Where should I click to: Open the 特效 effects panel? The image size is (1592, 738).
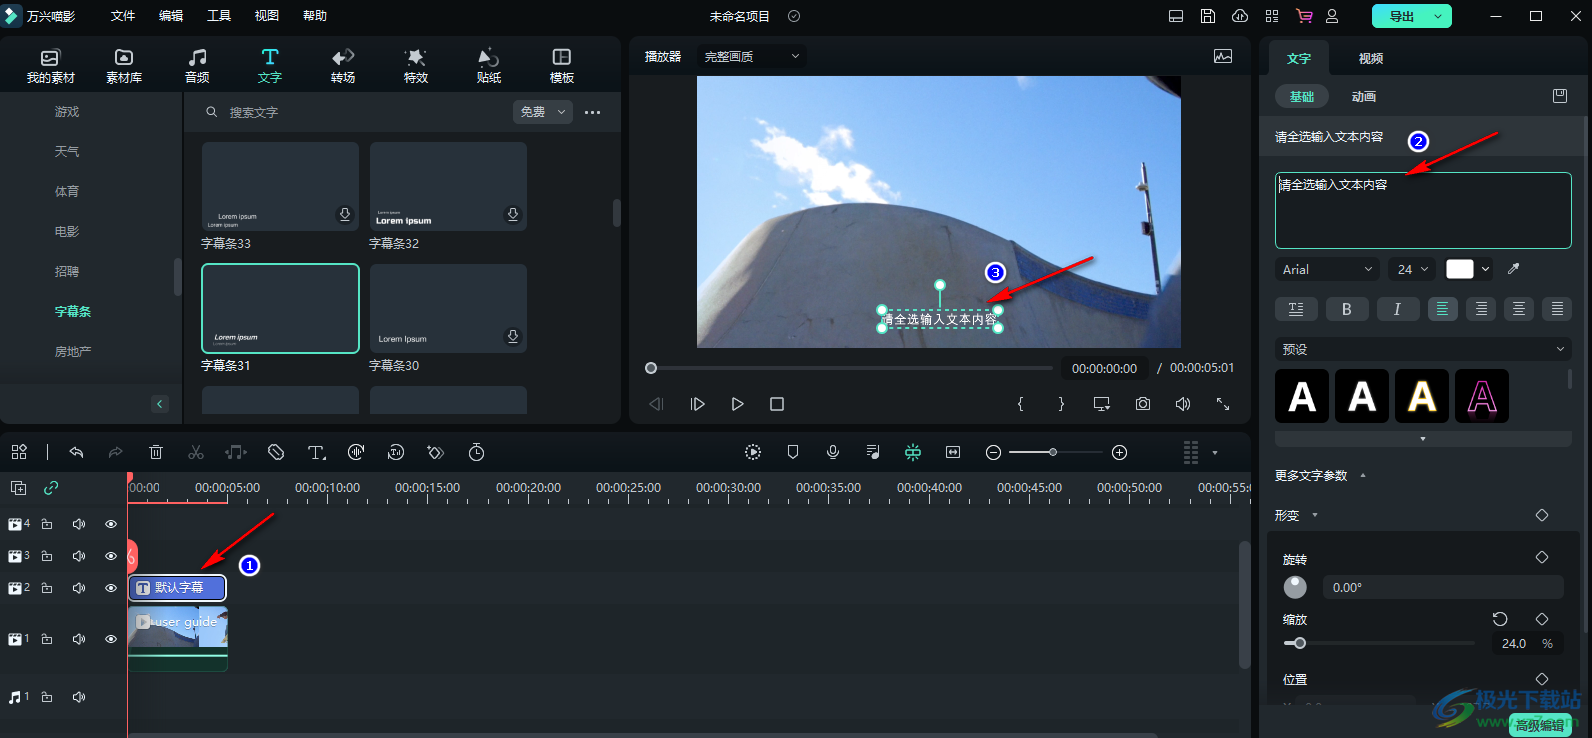416,66
